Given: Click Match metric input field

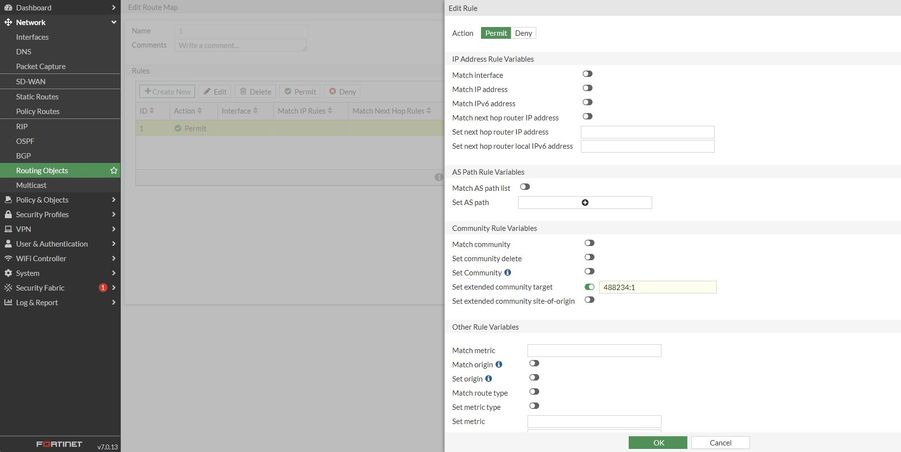Looking at the screenshot, I should [x=594, y=350].
